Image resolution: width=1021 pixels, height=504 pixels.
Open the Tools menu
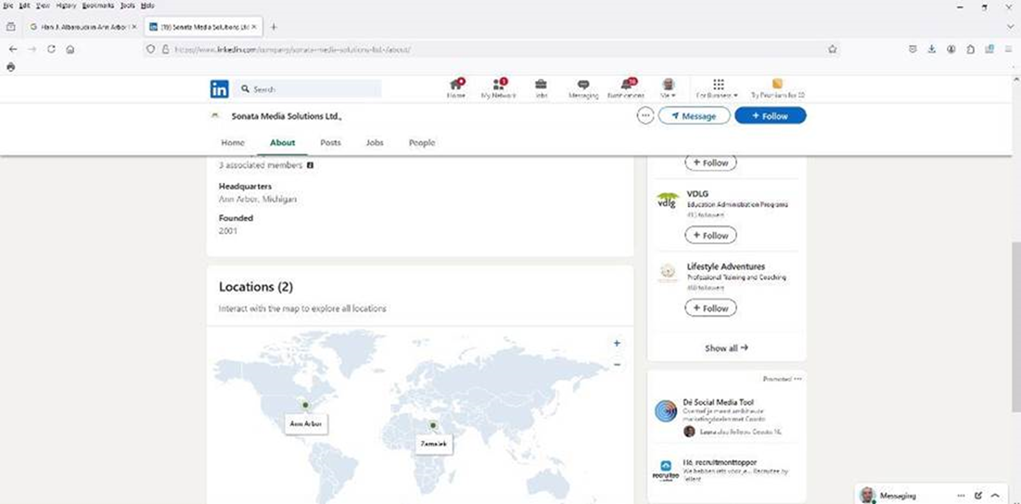[128, 5]
